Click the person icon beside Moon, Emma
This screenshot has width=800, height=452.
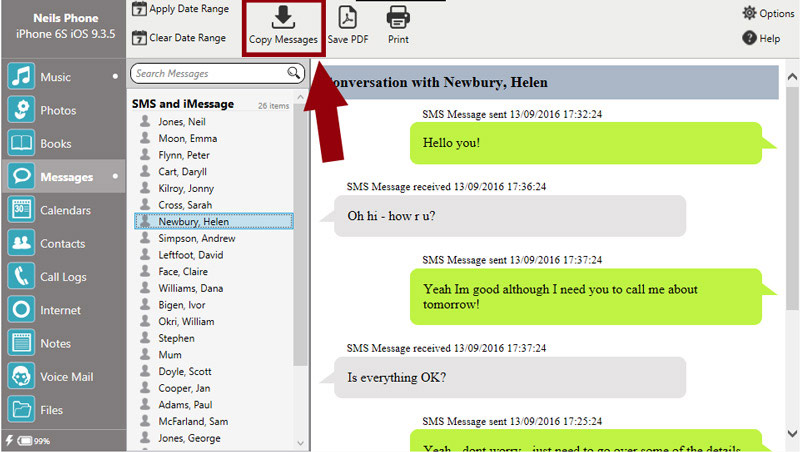[145, 138]
